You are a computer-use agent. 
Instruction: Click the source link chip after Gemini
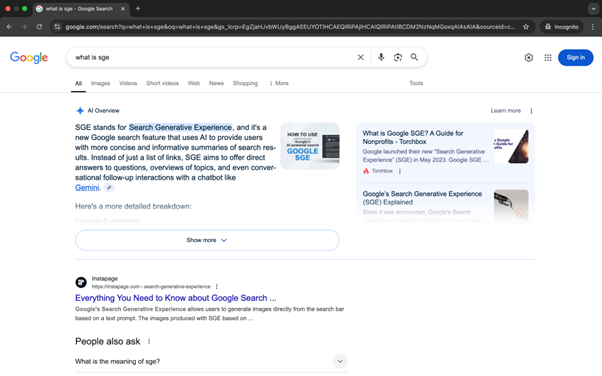pyautogui.click(x=109, y=187)
